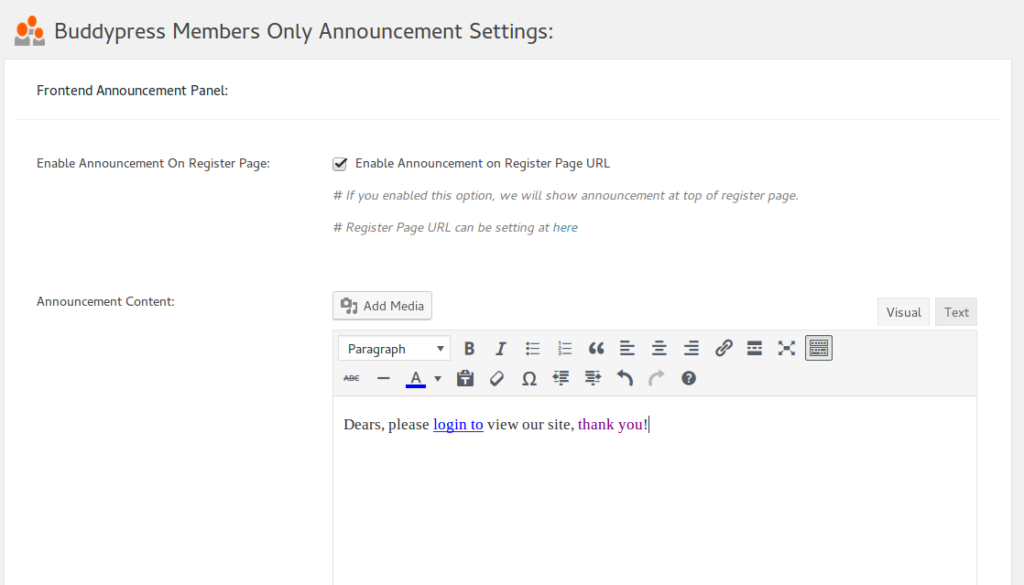Undo the last edit
Image resolution: width=1024 pixels, height=585 pixels.
tap(624, 378)
